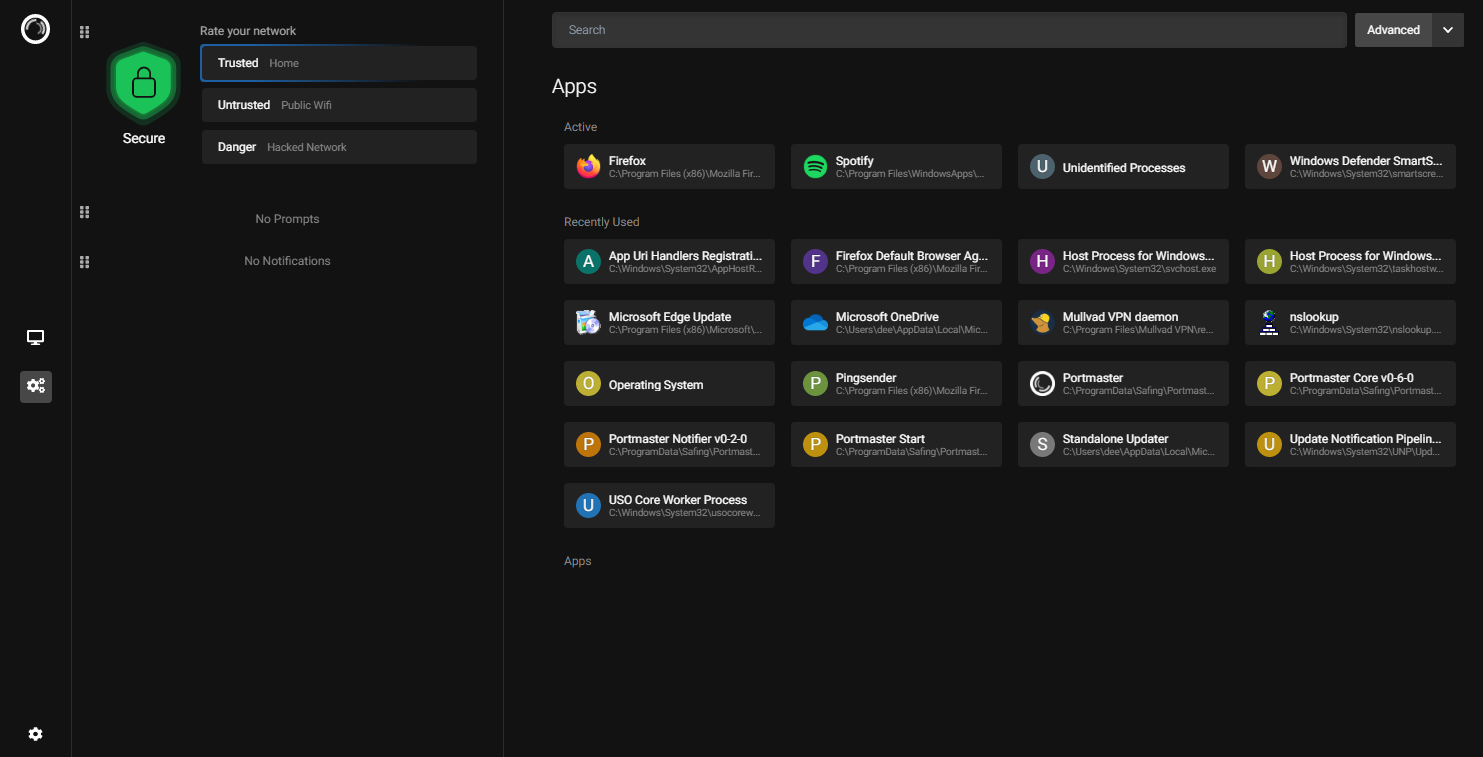Viewport: 1483px width, 757px height.
Task: Click the nslookup System32 path text
Action: click(x=1365, y=330)
